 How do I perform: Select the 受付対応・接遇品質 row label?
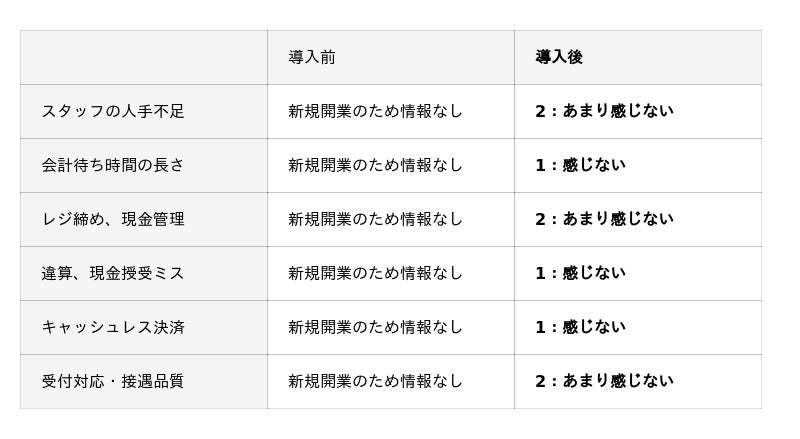click(x=113, y=381)
